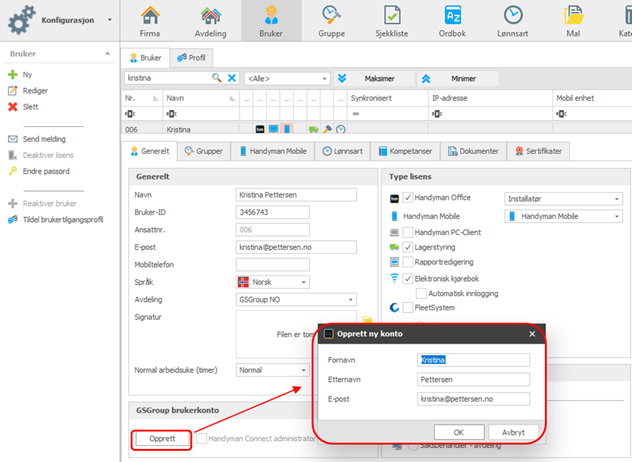Toggle the Handyman Office checkbox

click(x=407, y=198)
